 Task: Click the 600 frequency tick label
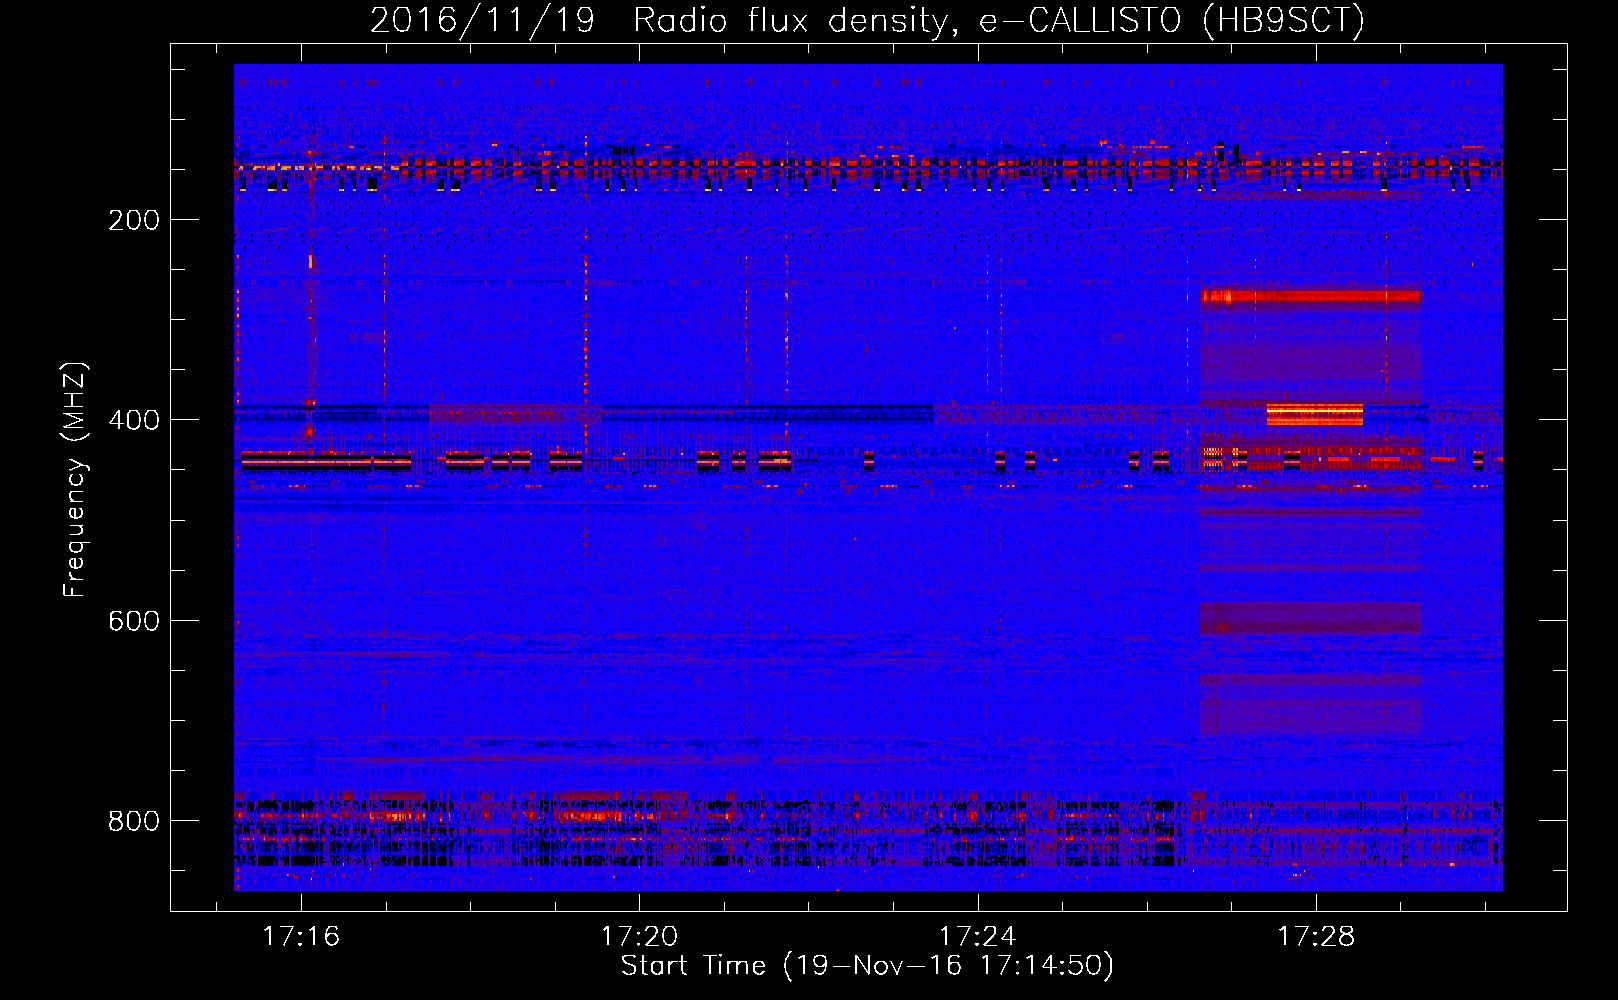(133, 621)
